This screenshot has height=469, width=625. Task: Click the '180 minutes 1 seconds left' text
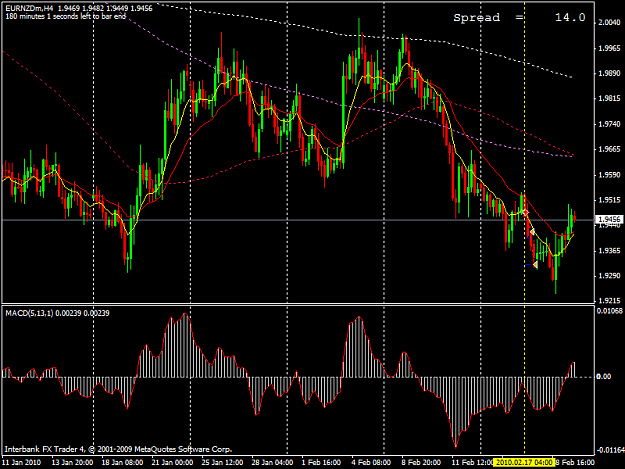[66, 16]
